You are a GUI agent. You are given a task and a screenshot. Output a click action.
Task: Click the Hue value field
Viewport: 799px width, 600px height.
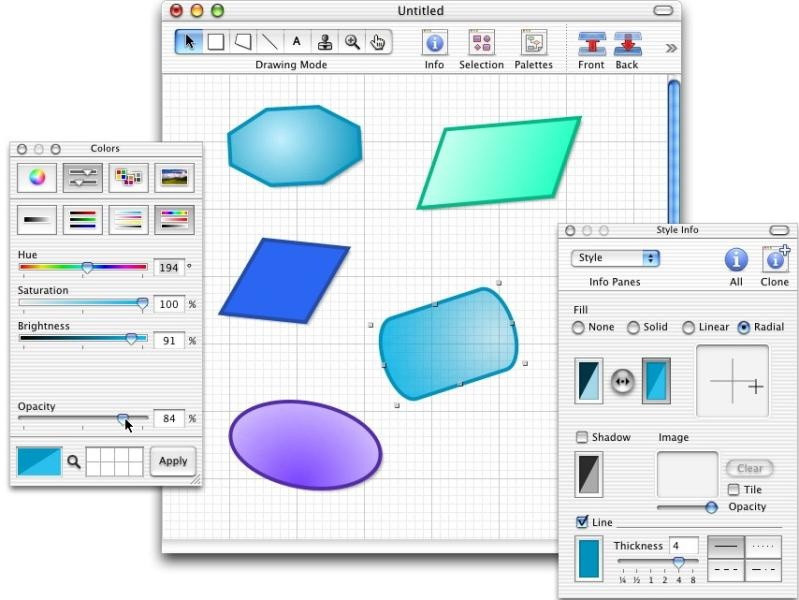tap(169, 268)
